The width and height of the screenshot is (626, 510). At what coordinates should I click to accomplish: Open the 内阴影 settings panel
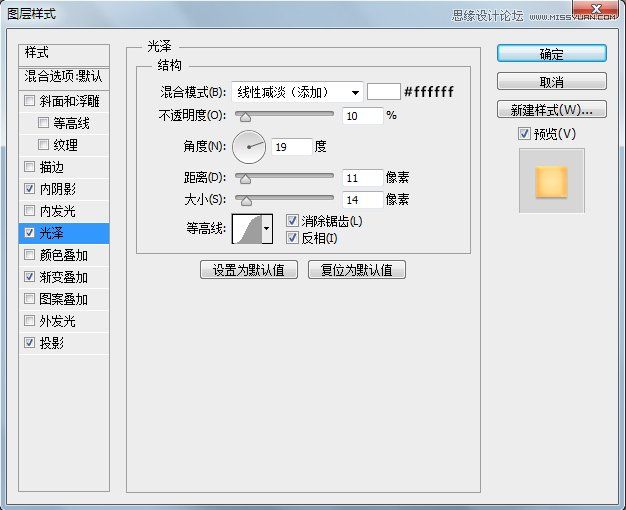[58, 189]
